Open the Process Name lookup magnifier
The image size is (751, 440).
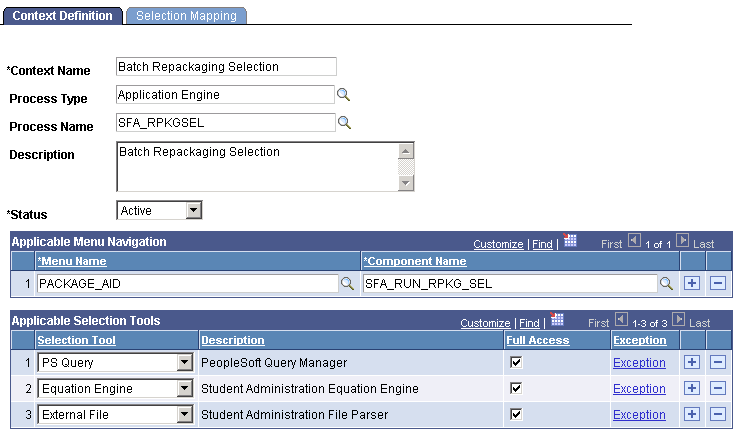(x=343, y=123)
